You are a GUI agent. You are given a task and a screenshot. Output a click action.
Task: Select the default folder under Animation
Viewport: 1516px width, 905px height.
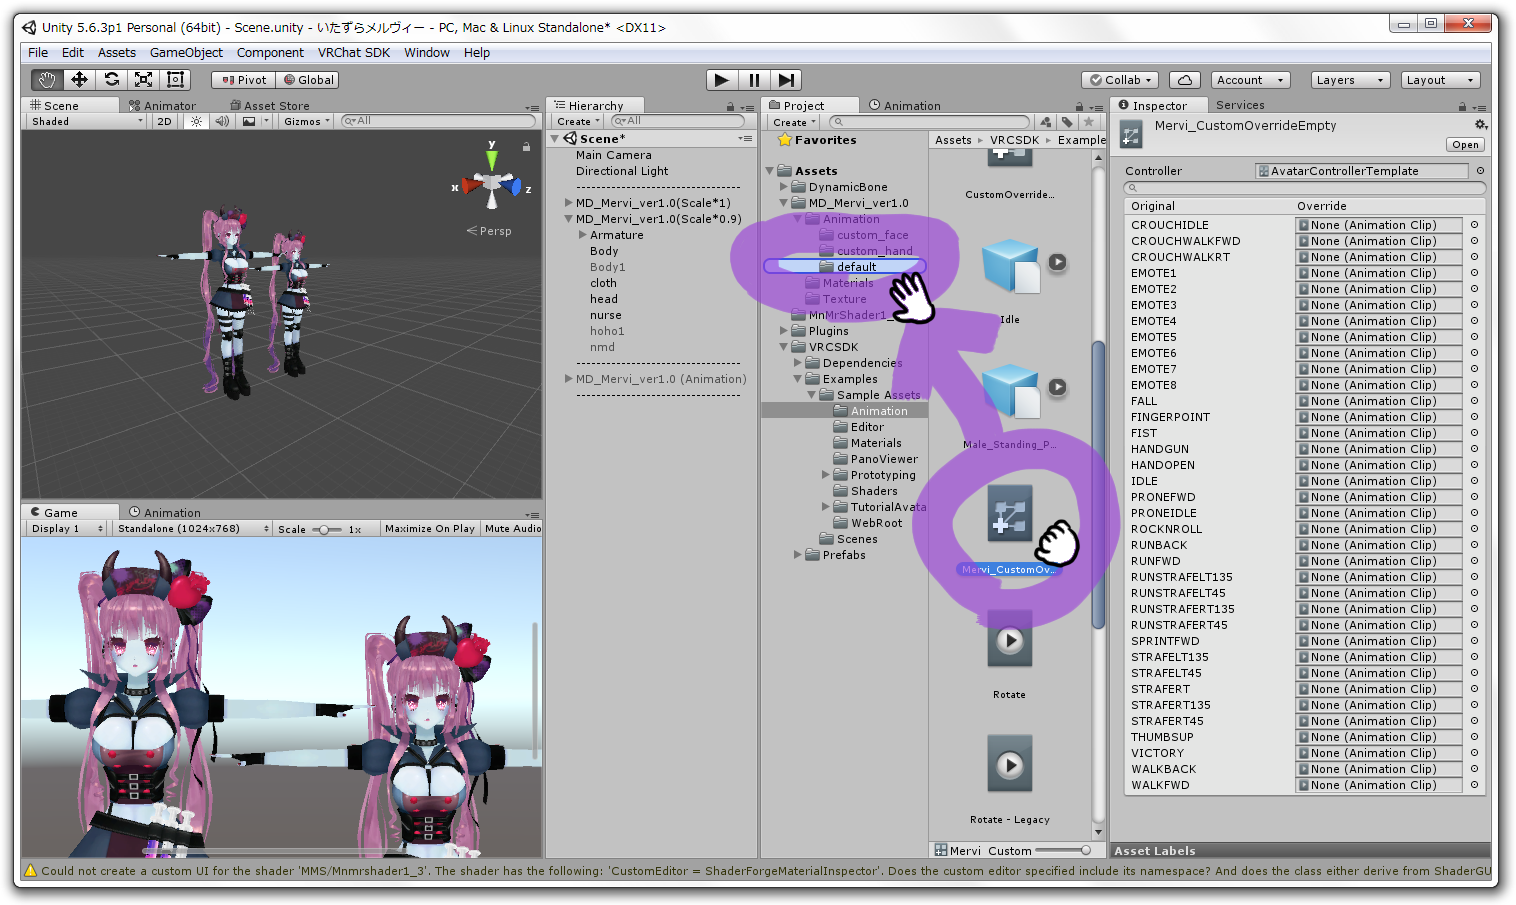(845, 267)
